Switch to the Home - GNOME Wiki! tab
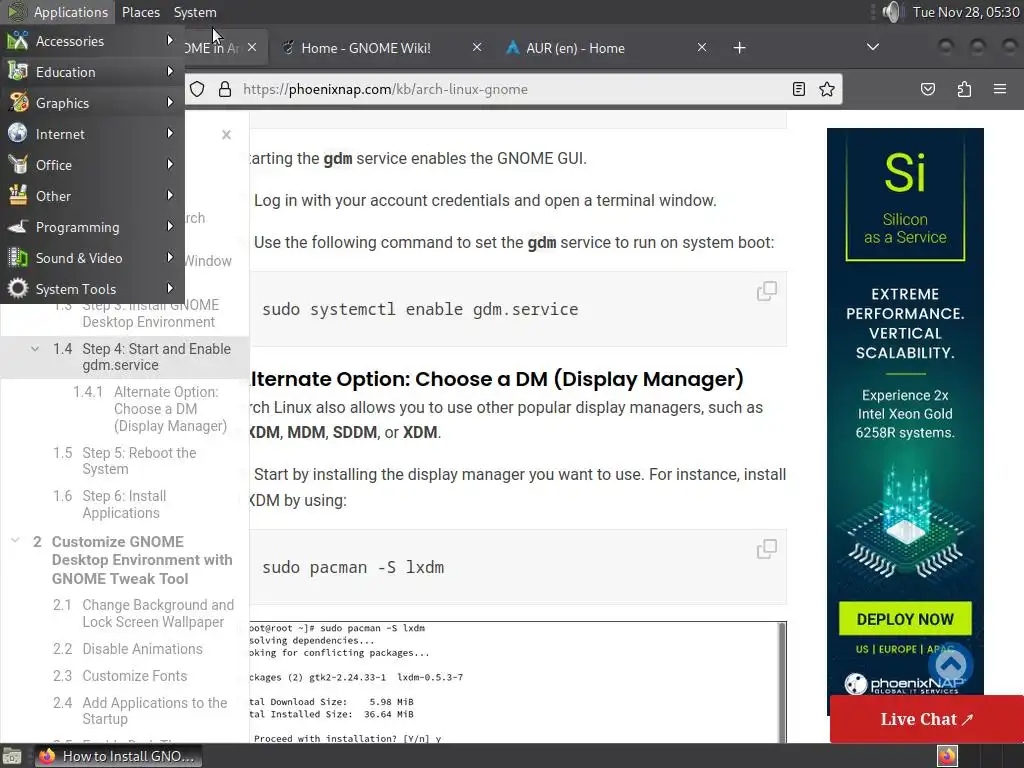Viewport: 1024px width, 768px height. (366, 48)
